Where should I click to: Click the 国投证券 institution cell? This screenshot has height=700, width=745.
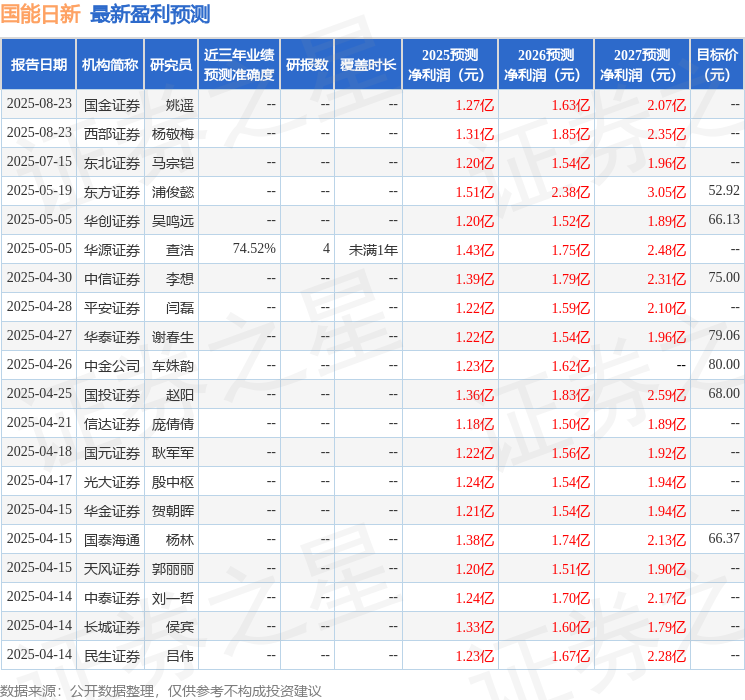point(112,395)
